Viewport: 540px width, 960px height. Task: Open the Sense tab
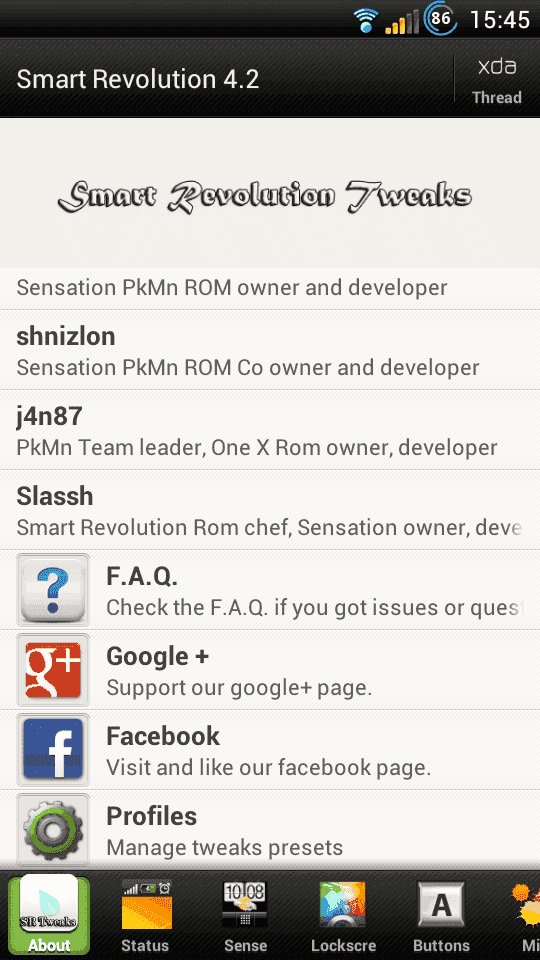[x=245, y=916]
